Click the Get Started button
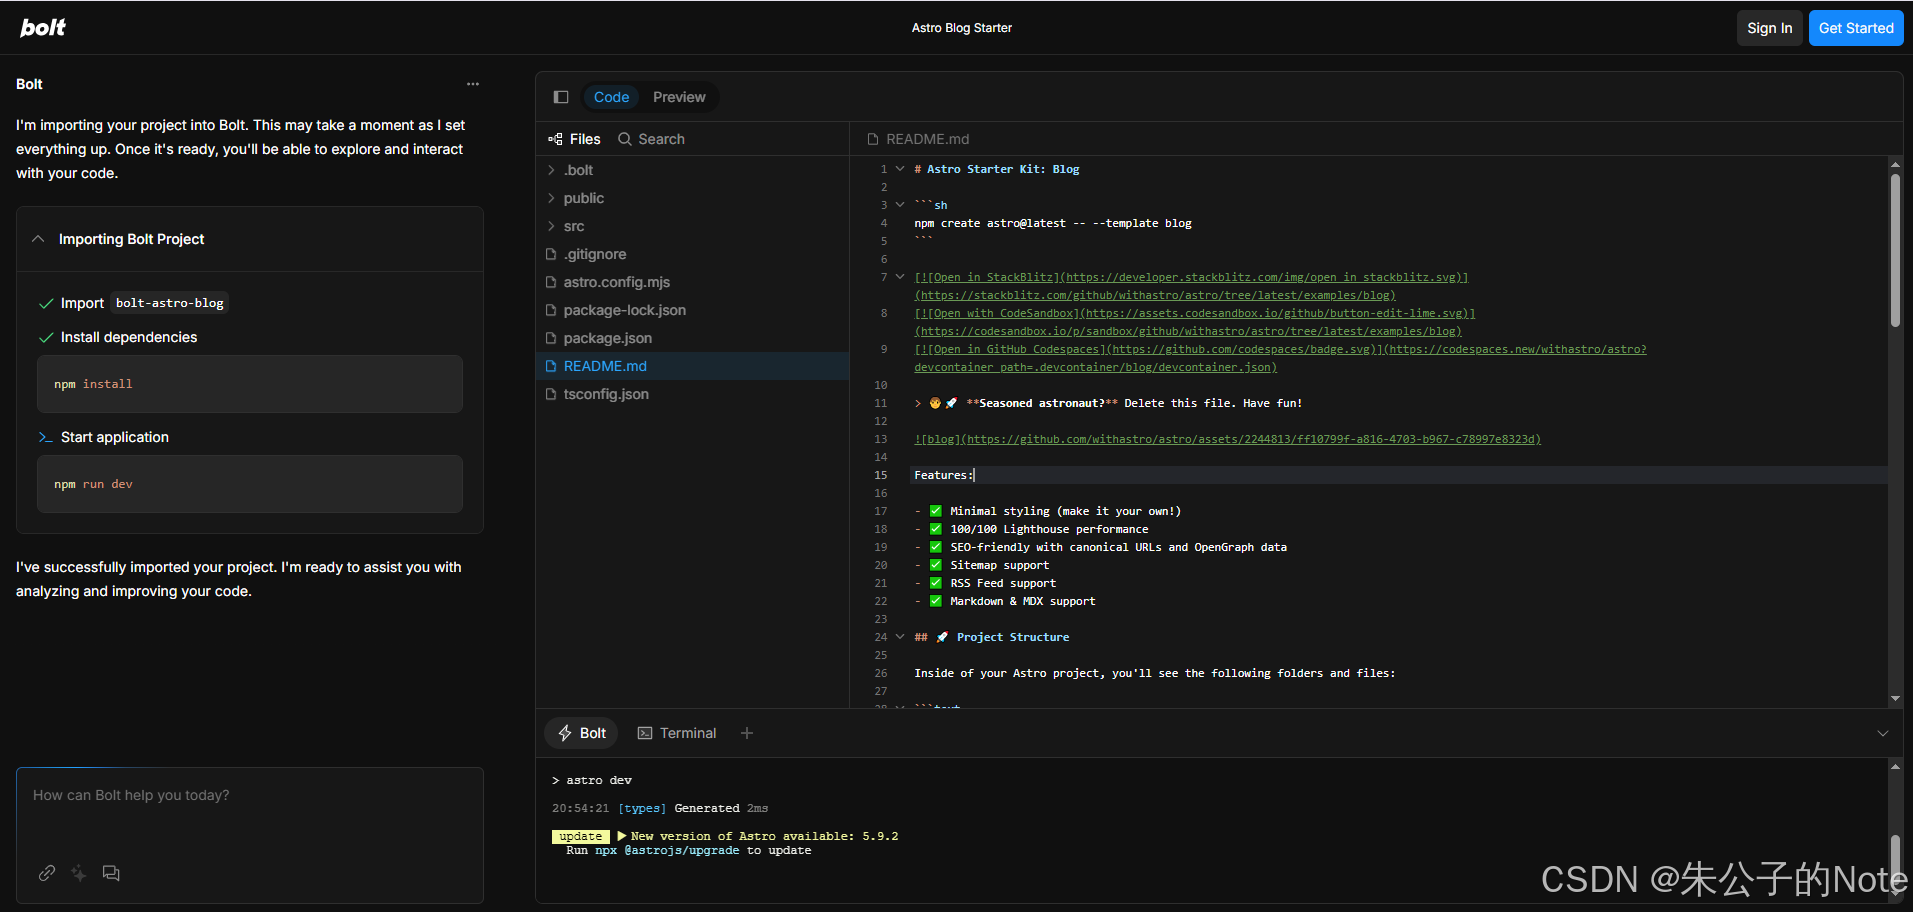Viewport: 1913px width, 912px height. pyautogui.click(x=1856, y=28)
